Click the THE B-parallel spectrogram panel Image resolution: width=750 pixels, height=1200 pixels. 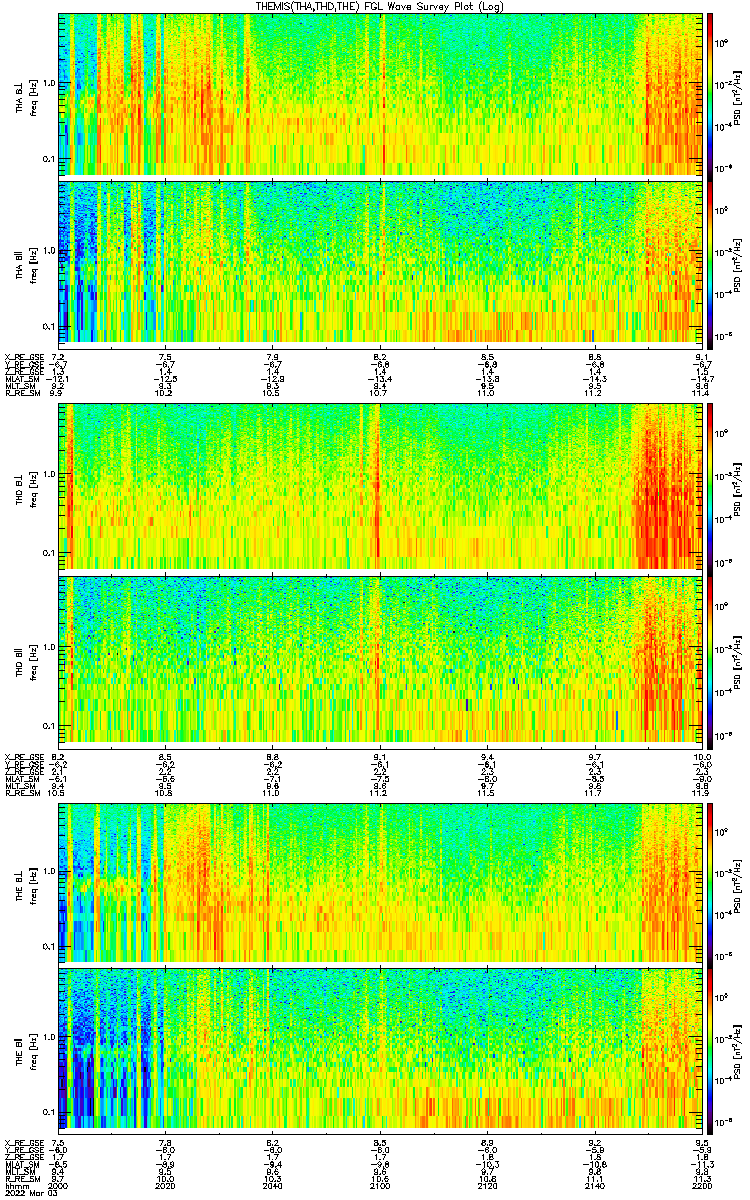[380, 1049]
